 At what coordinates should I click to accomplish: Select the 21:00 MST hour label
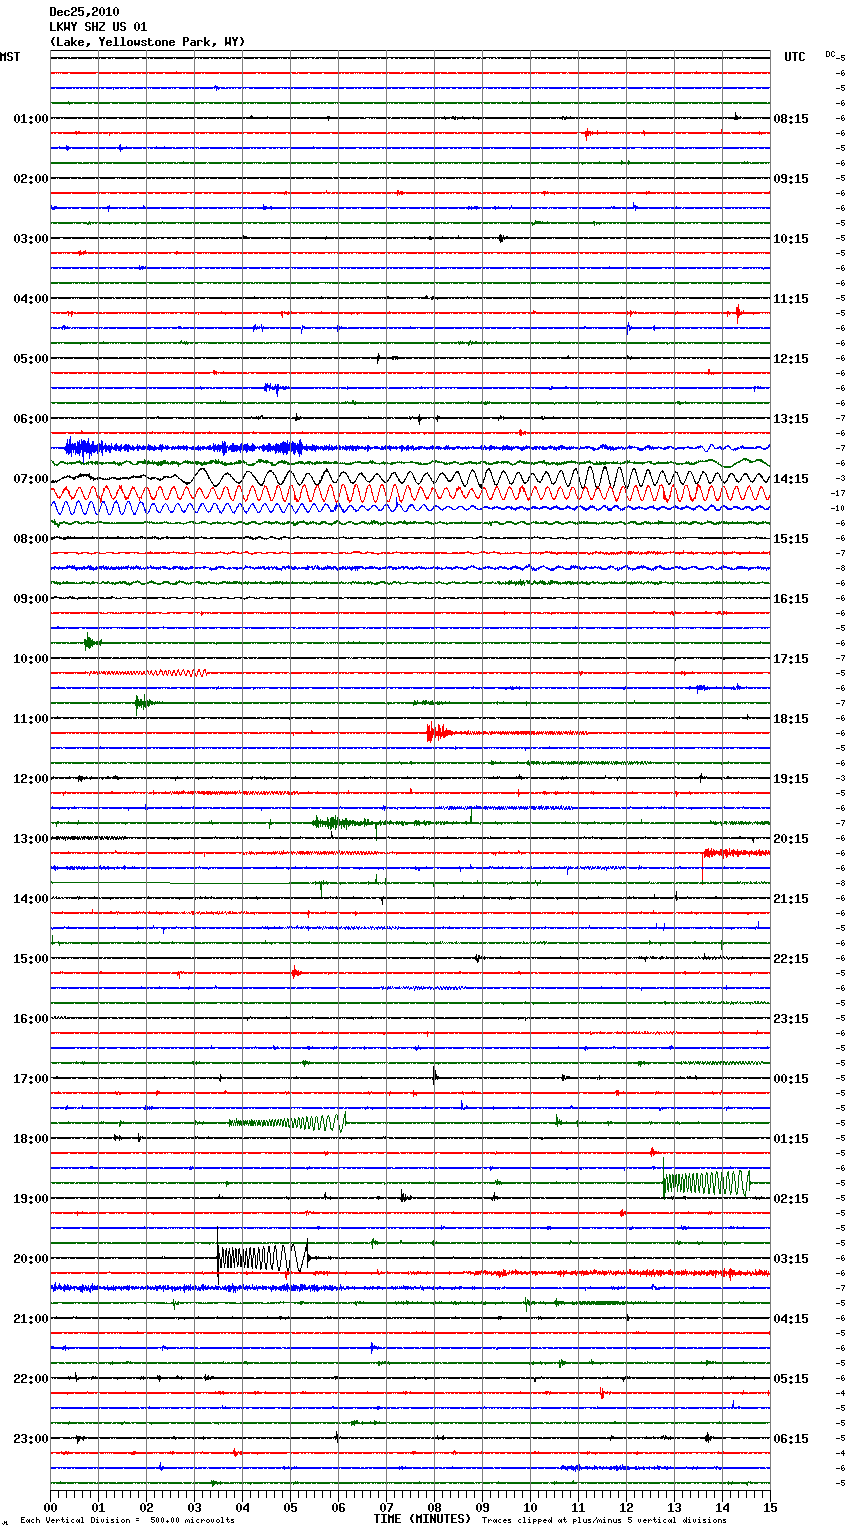31,1319
